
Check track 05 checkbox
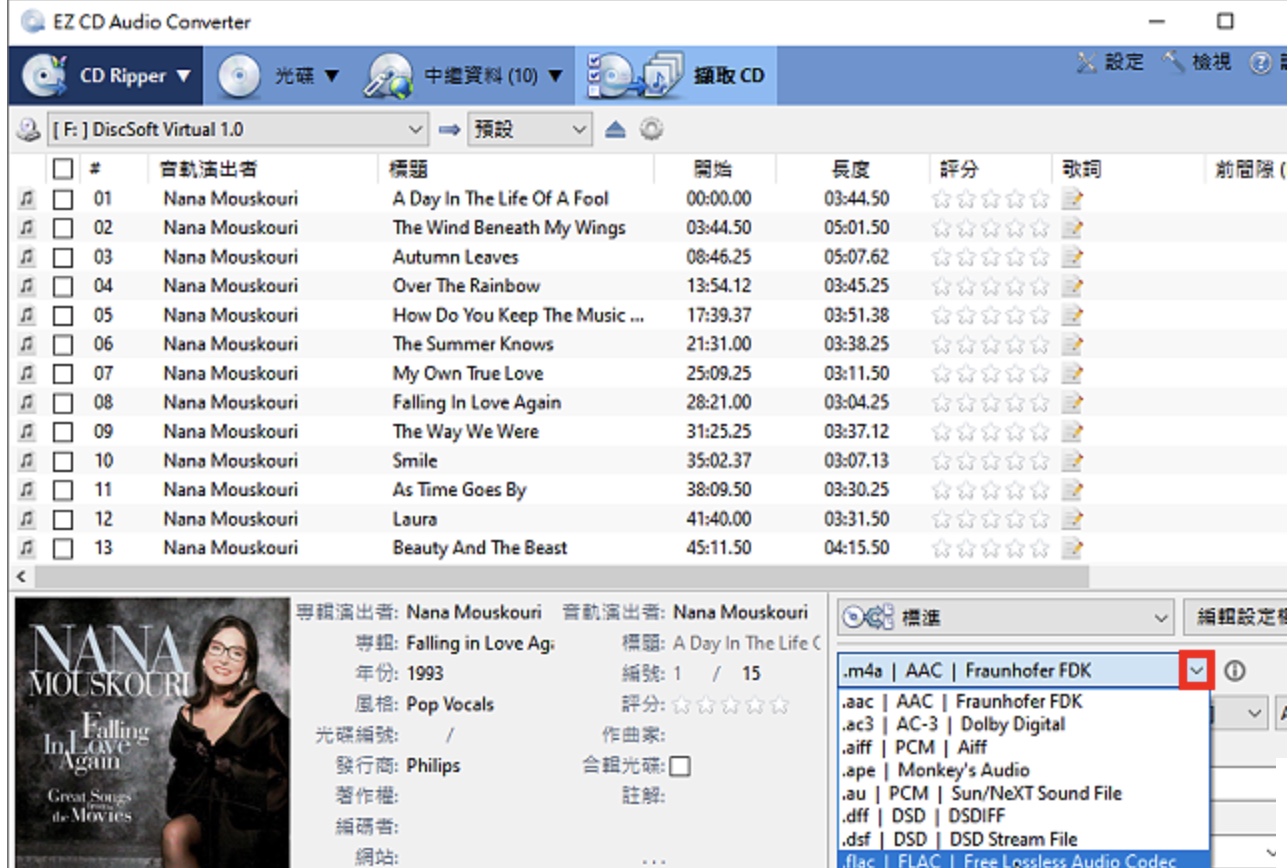[63, 316]
